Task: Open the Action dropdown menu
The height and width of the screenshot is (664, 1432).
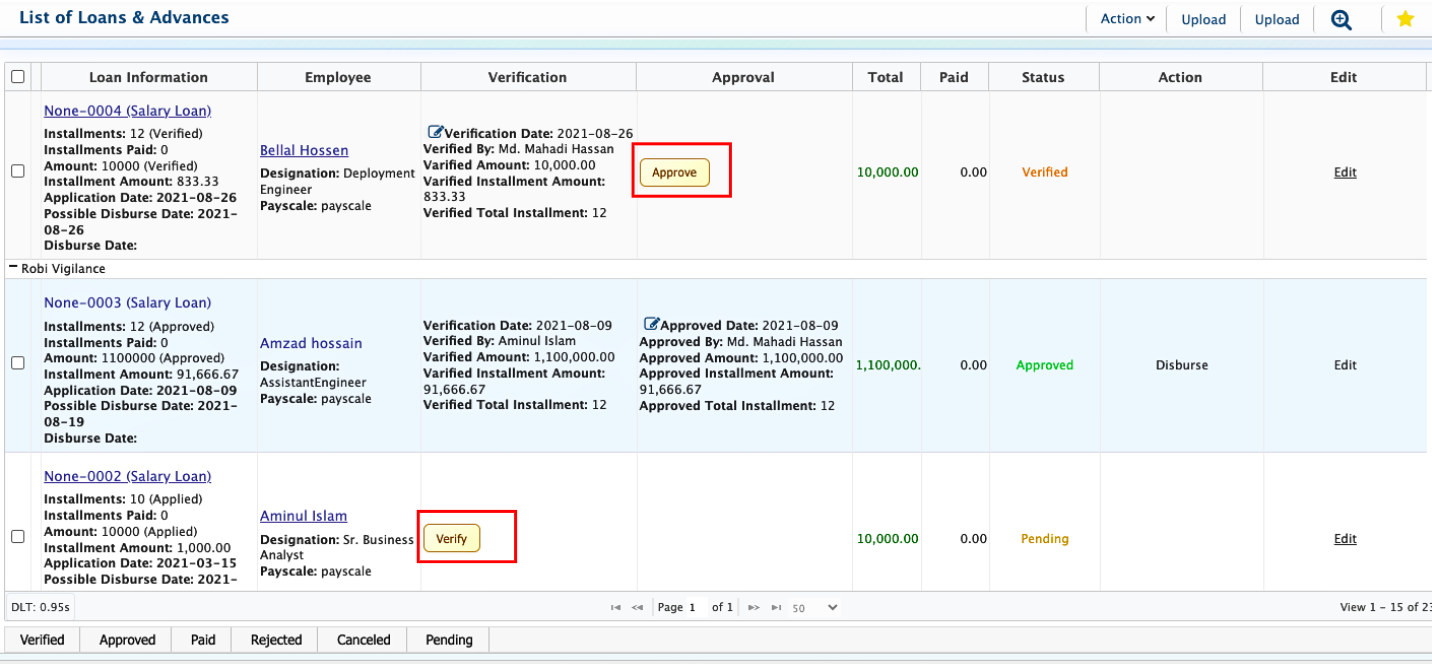Action: pyautogui.click(x=1127, y=19)
